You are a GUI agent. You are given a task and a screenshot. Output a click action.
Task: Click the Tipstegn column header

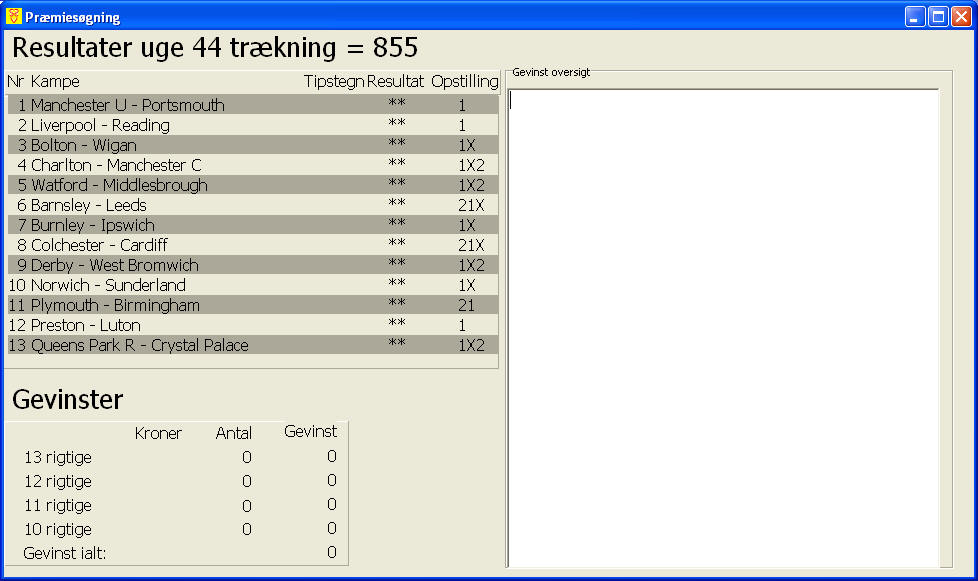pyautogui.click(x=334, y=82)
